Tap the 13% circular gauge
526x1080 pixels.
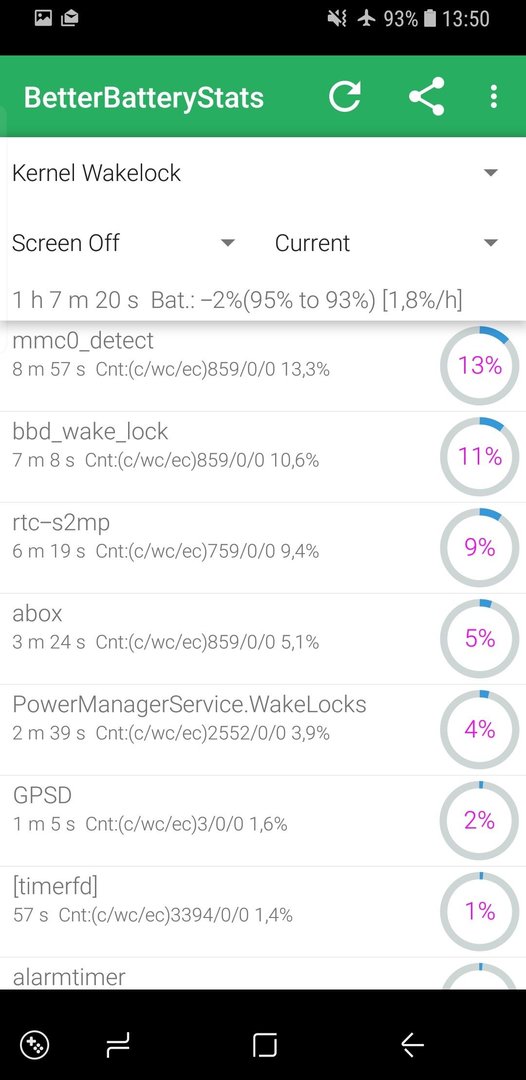point(479,366)
